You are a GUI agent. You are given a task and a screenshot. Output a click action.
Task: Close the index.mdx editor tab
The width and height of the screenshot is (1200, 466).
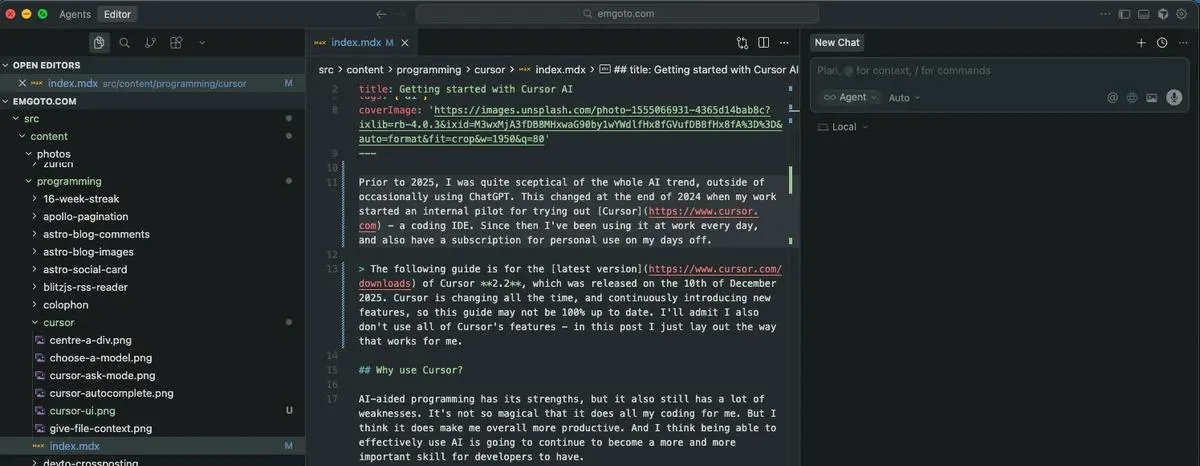tap(406, 43)
